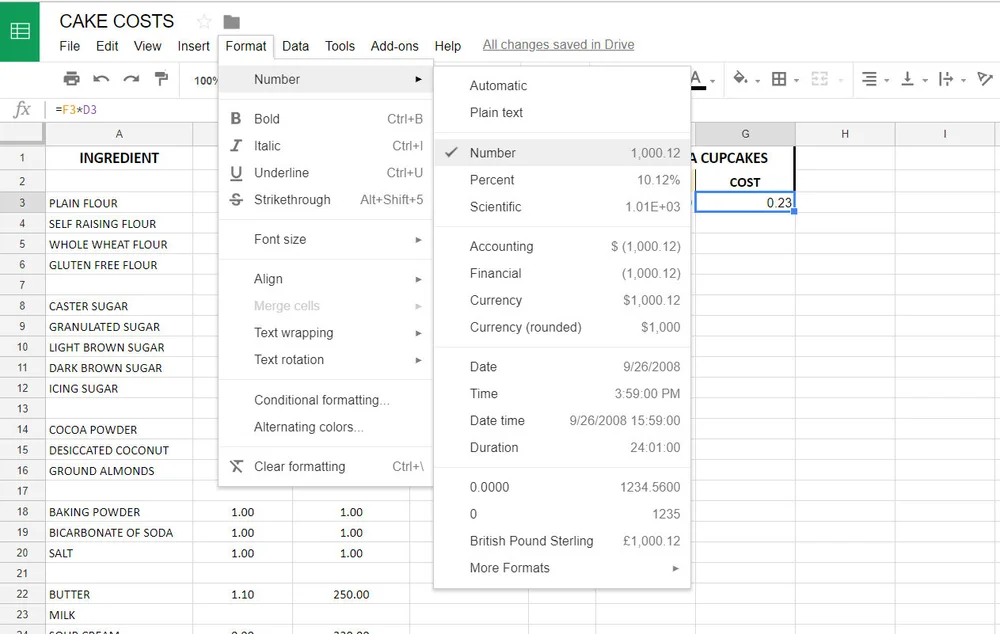The image size is (1000, 634).
Task: Select cell G3 with value 0.23
Action: click(745, 202)
